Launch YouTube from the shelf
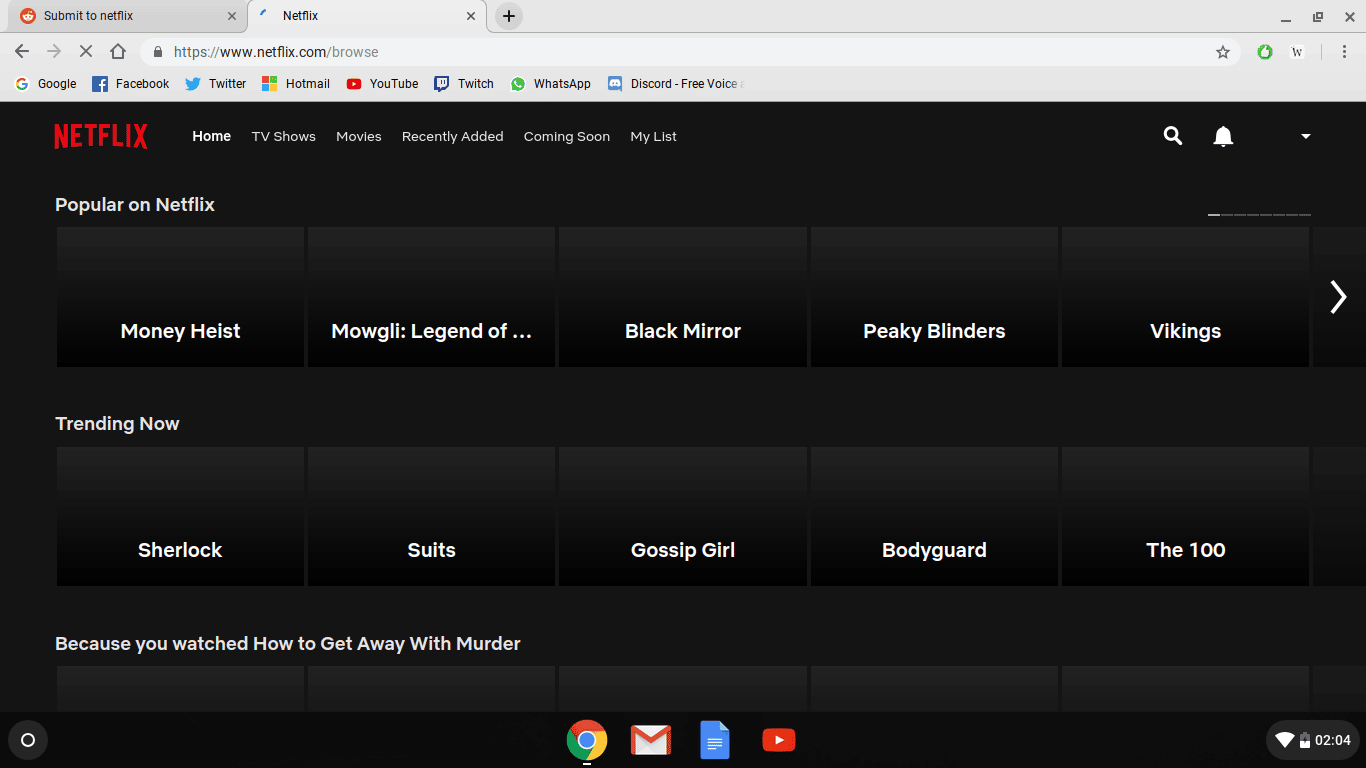Screen dimensions: 1366x768 tap(779, 740)
